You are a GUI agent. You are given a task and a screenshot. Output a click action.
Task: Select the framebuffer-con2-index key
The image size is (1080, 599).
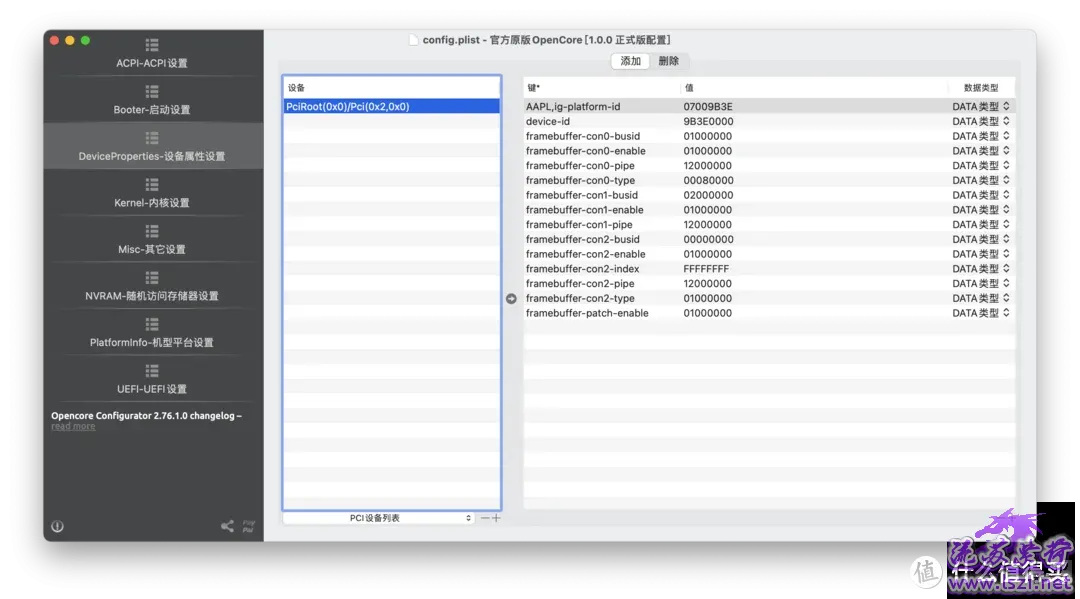pos(583,269)
